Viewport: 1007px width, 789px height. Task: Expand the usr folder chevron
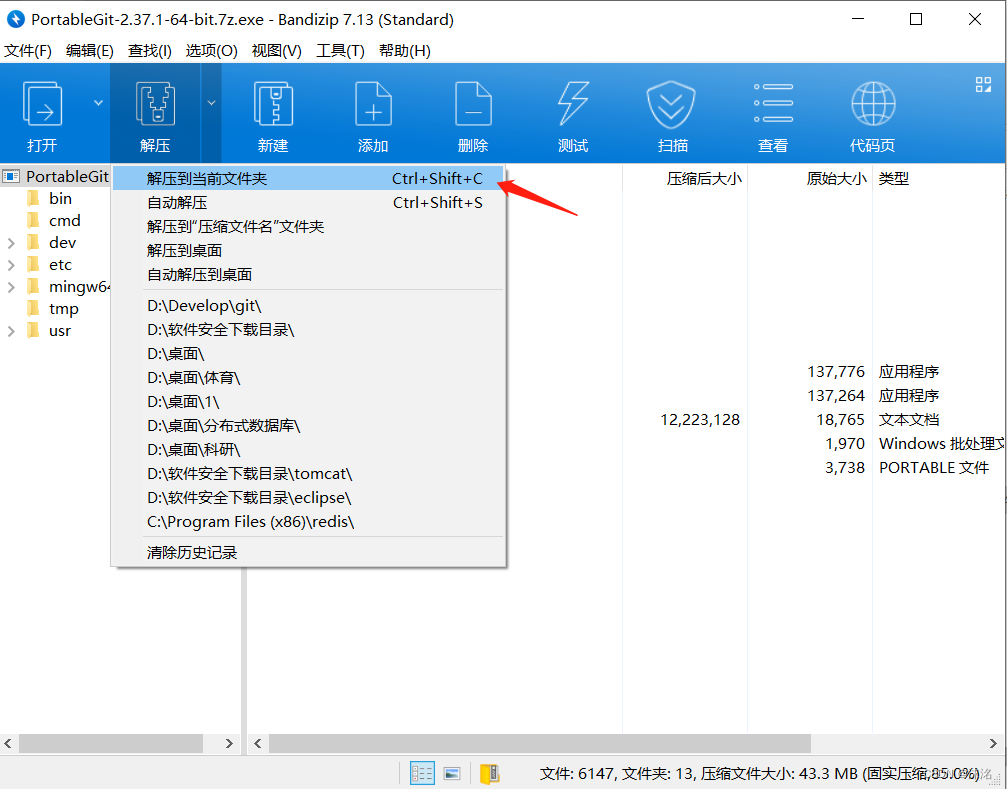(x=11, y=331)
